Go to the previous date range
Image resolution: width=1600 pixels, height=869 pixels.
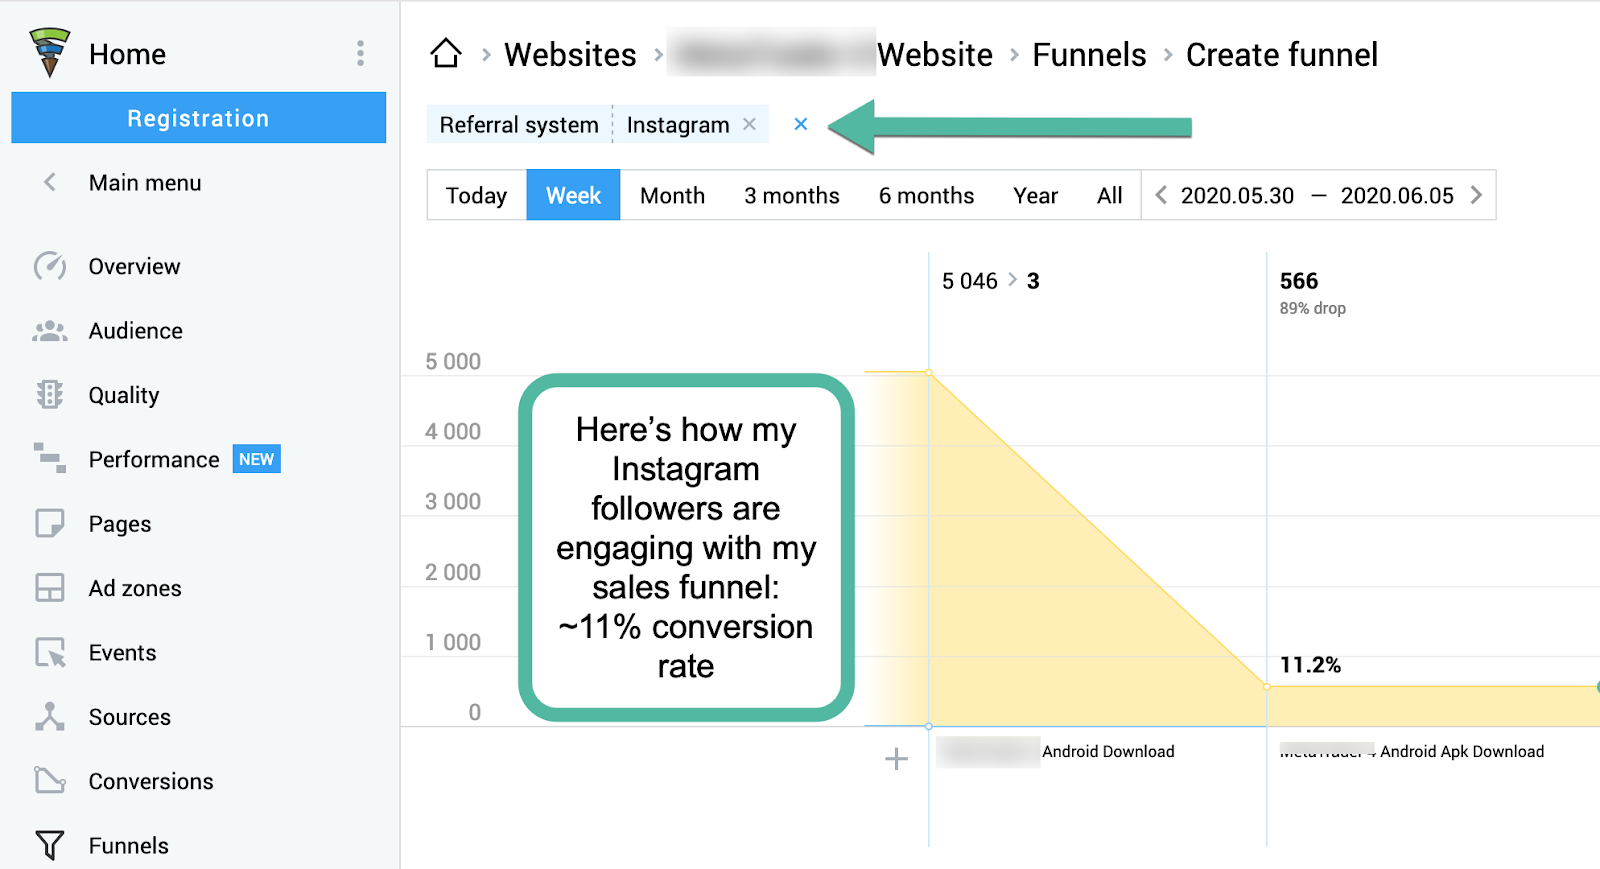click(x=1161, y=195)
